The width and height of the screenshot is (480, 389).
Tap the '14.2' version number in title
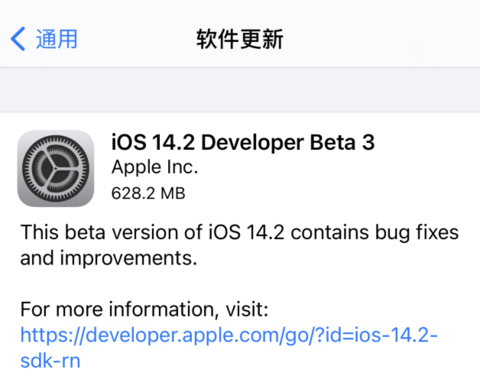pyautogui.click(x=173, y=142)
